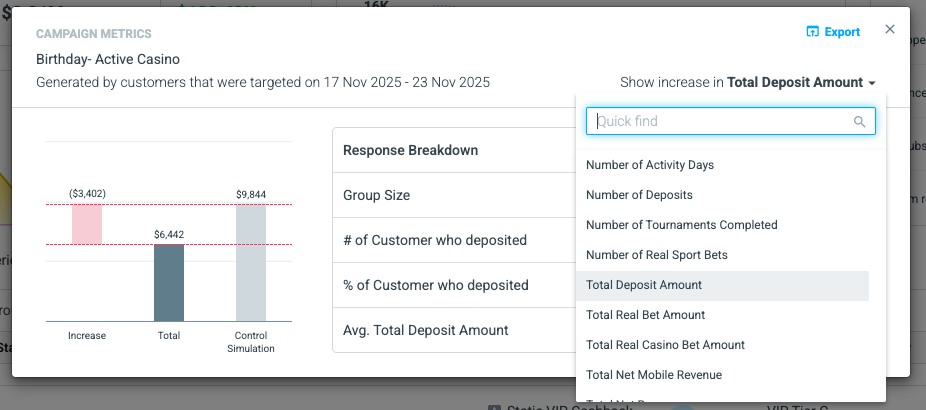Click '# of Customer who deposited' row
926x410 pixels.
click(454, 240)
